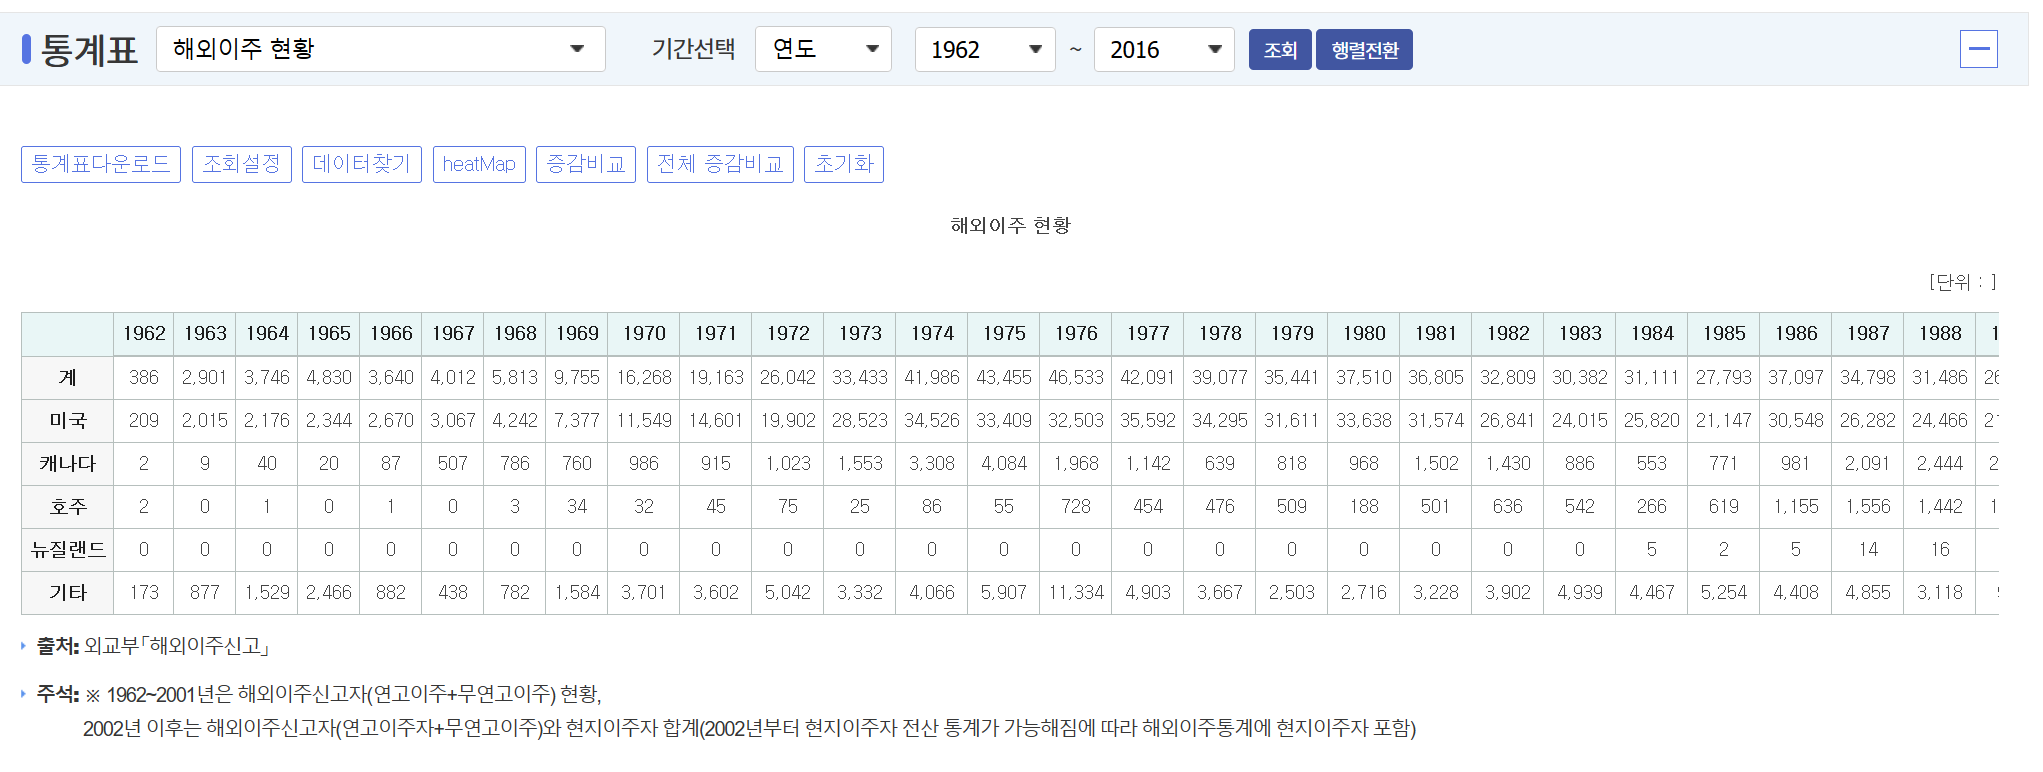Show the heatMap view
The image size is (2043, 772).
479,164
